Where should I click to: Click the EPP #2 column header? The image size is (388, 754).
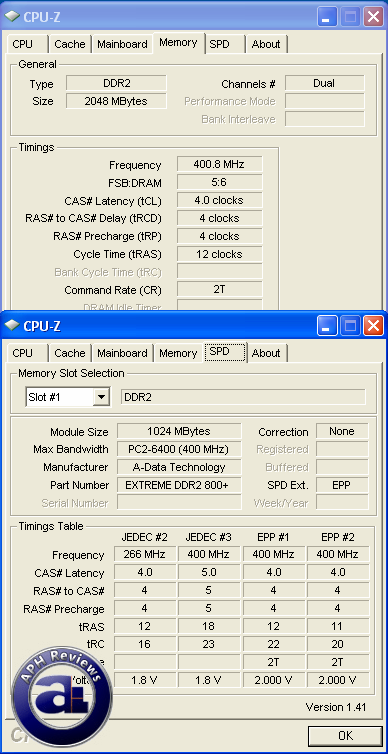tap(338, 537)
